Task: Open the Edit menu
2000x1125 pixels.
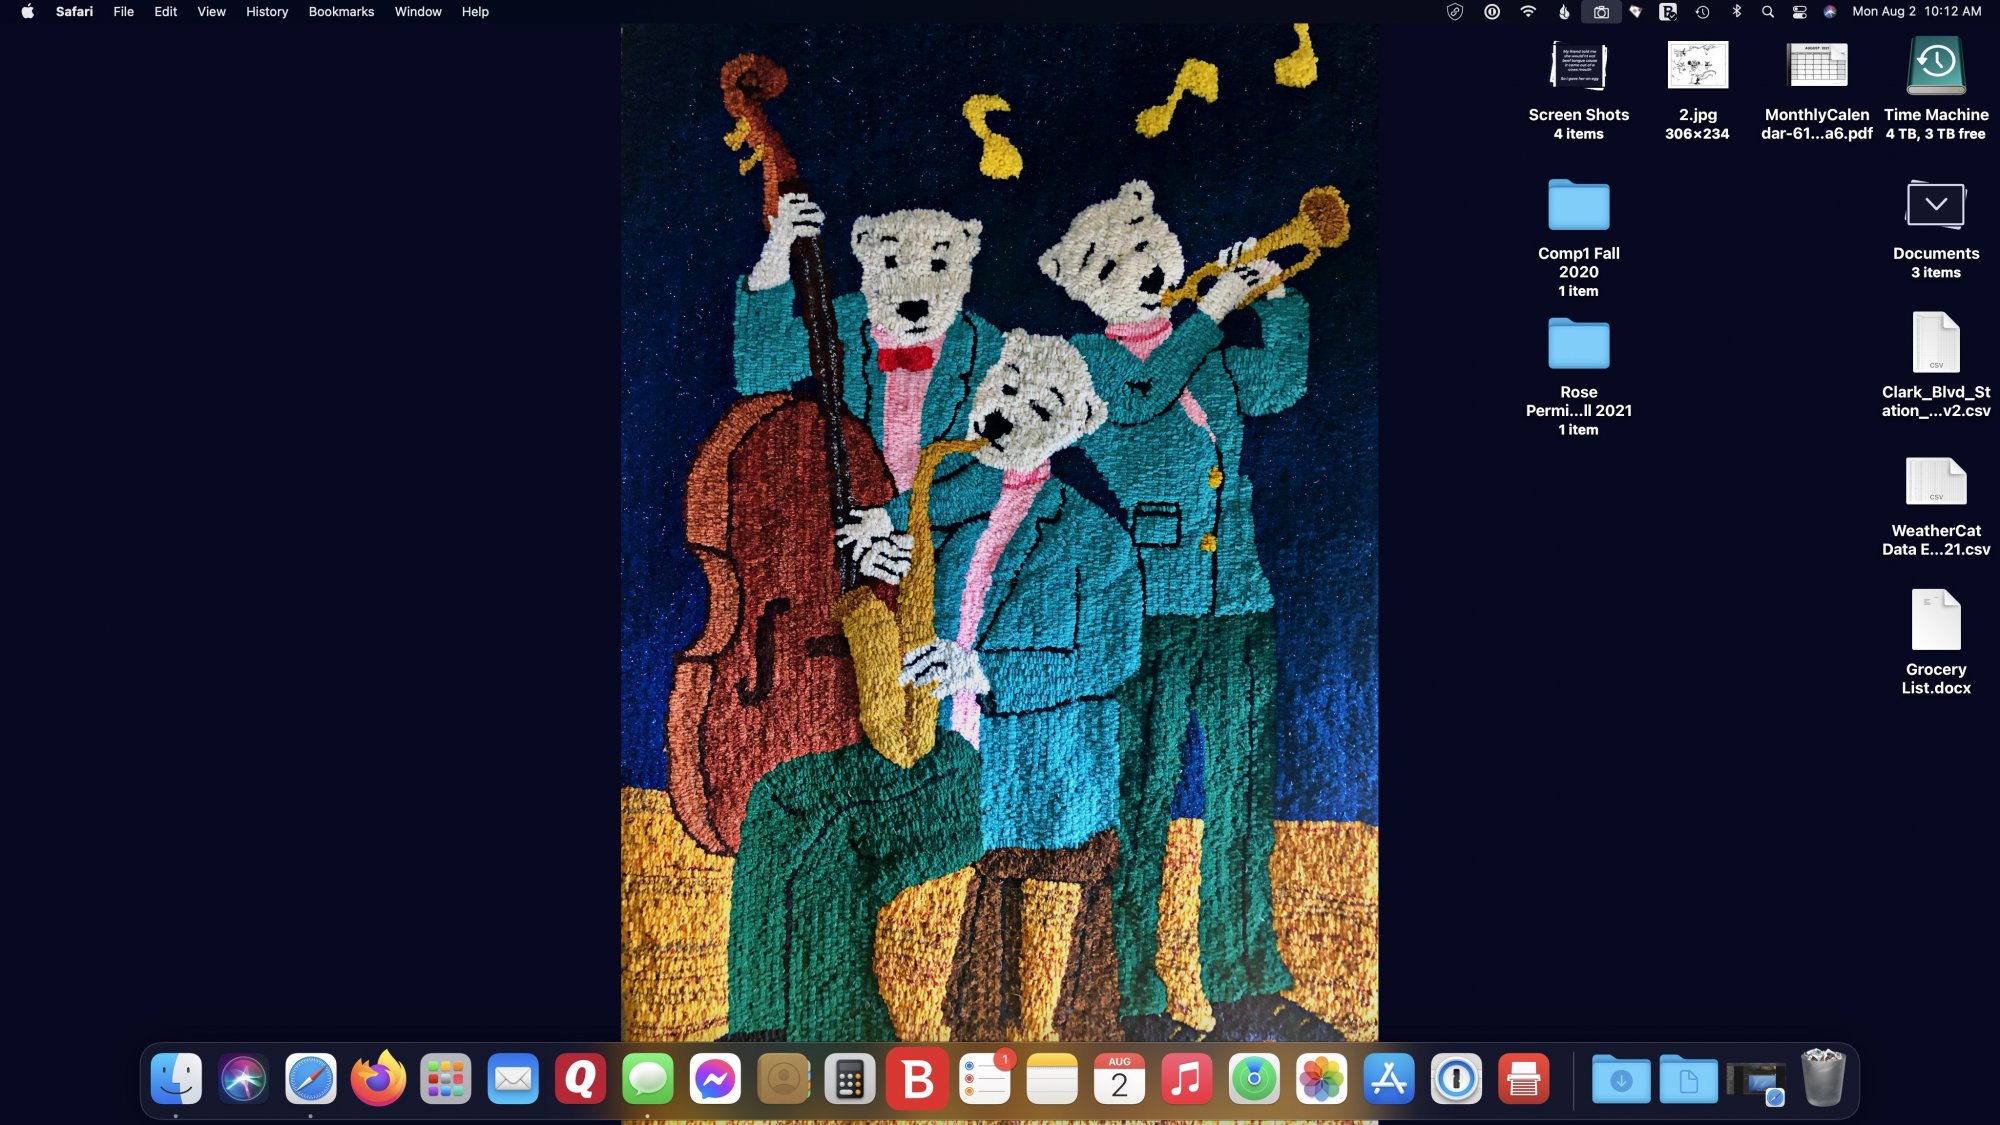Action: pos(166,12)
